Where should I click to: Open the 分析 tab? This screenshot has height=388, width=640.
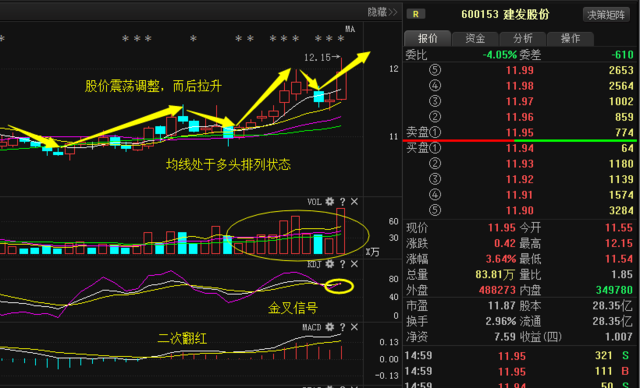point(522,38)
